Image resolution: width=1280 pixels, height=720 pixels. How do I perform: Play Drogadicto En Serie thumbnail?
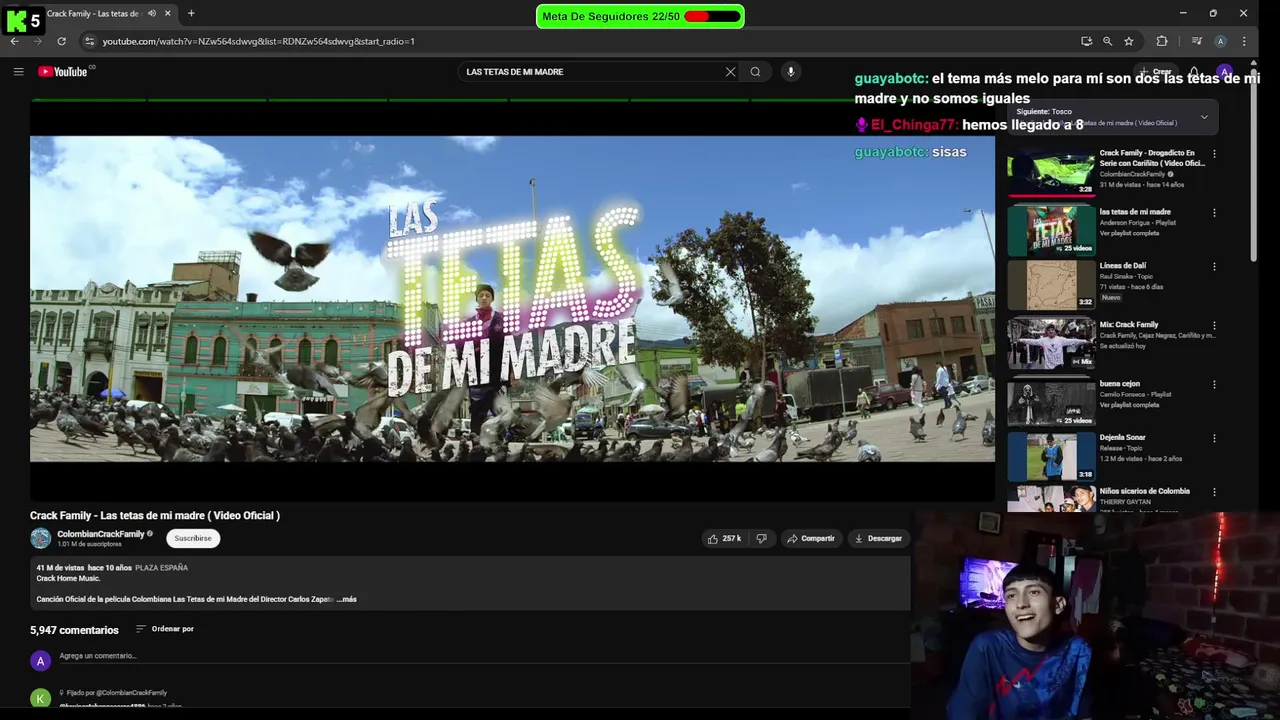click(x=1051, y=172)
